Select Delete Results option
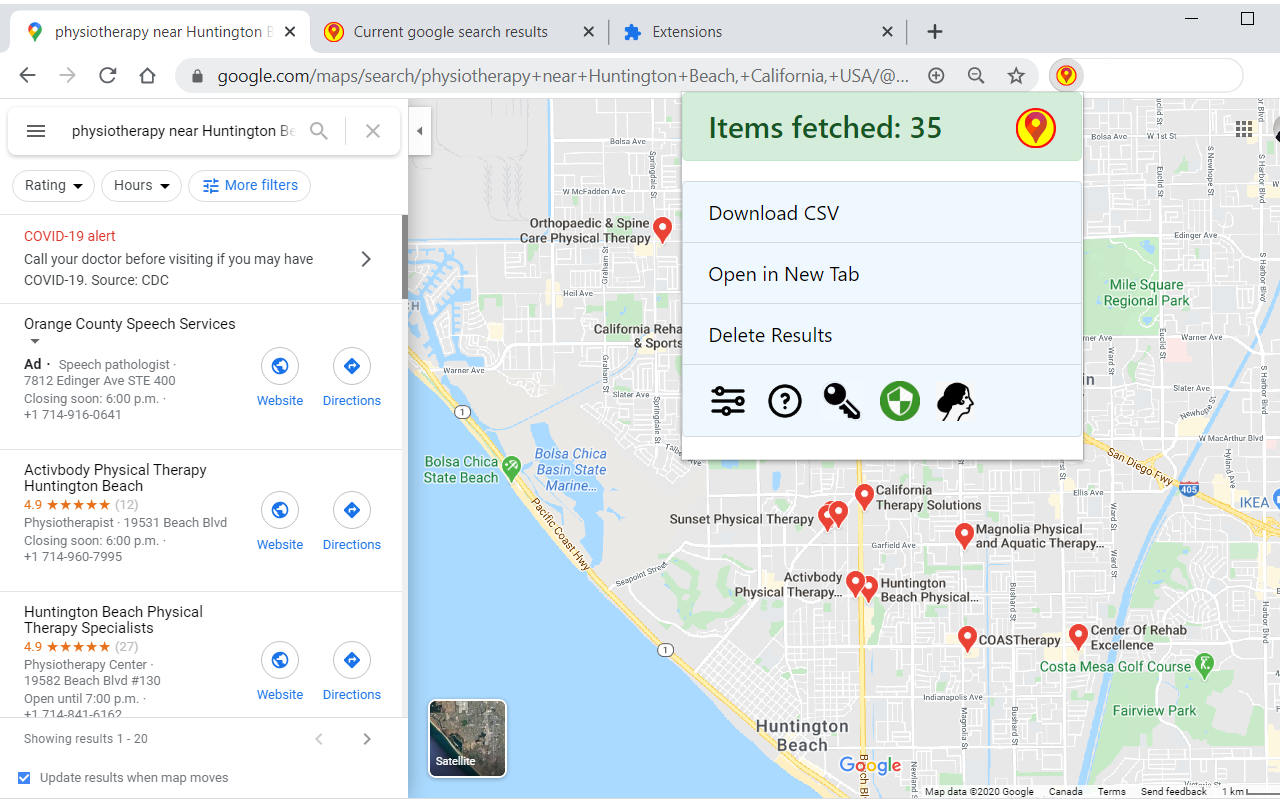Image resolution: width=1280 pixels, height=800 pixels. pyautogui.click(x=882, y=335)
